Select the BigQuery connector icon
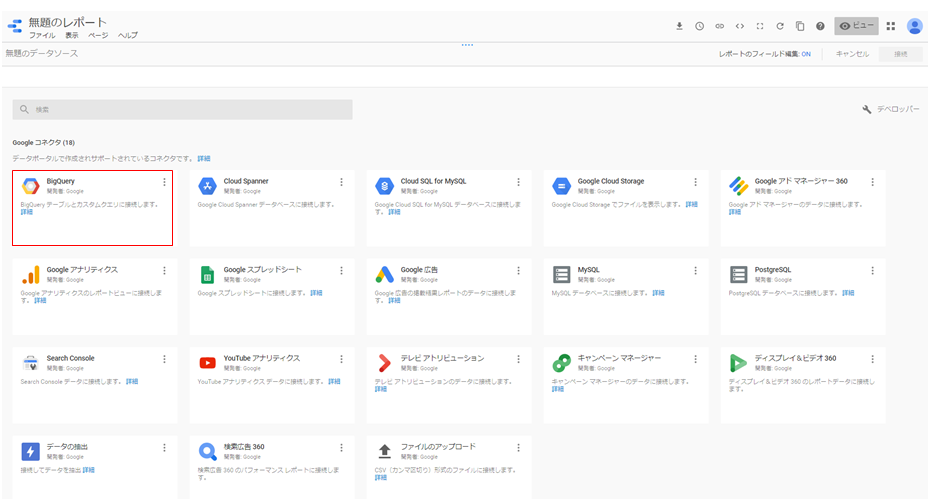This screenshot has height=499, width=929. click(30, 186)
